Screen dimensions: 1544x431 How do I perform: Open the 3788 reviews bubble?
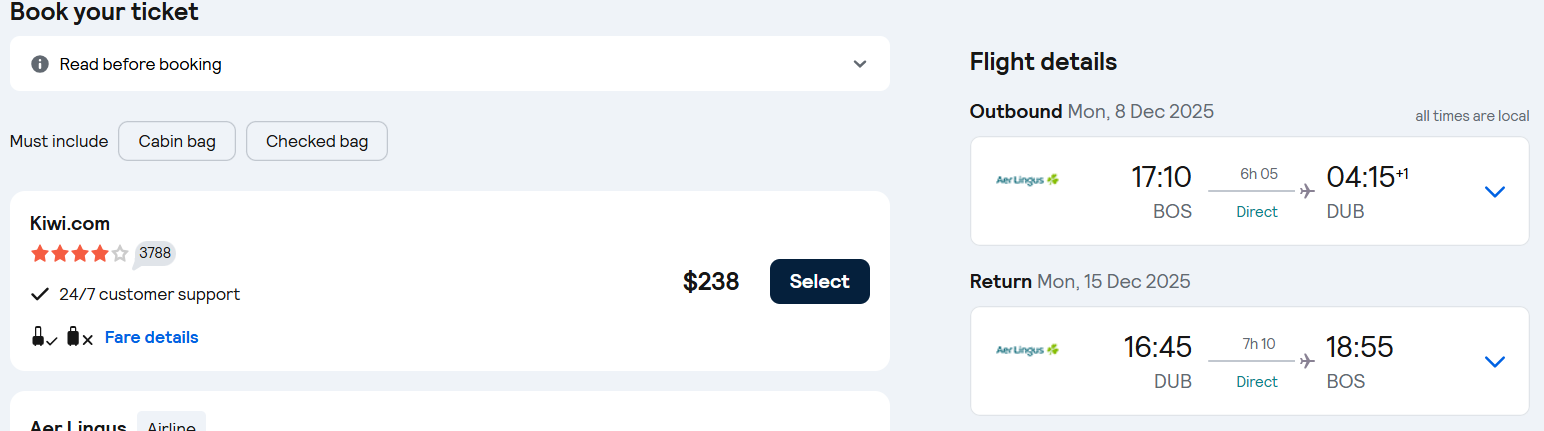(x=155, y=253)
